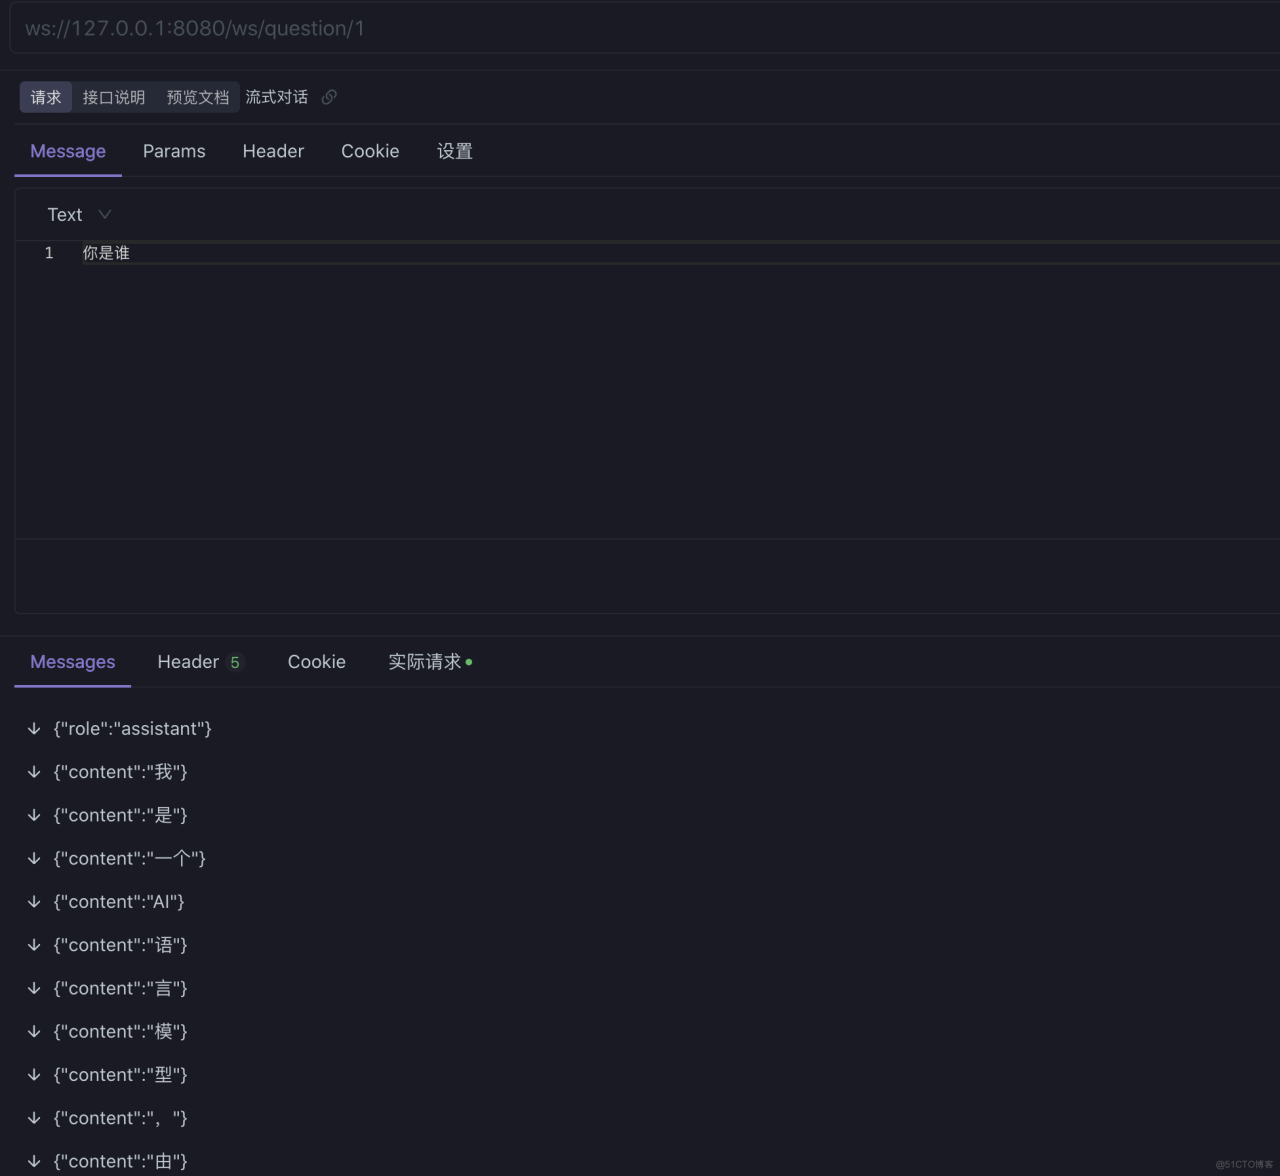
Task: Click the arrow icon beside content 我
Action: 34,772
